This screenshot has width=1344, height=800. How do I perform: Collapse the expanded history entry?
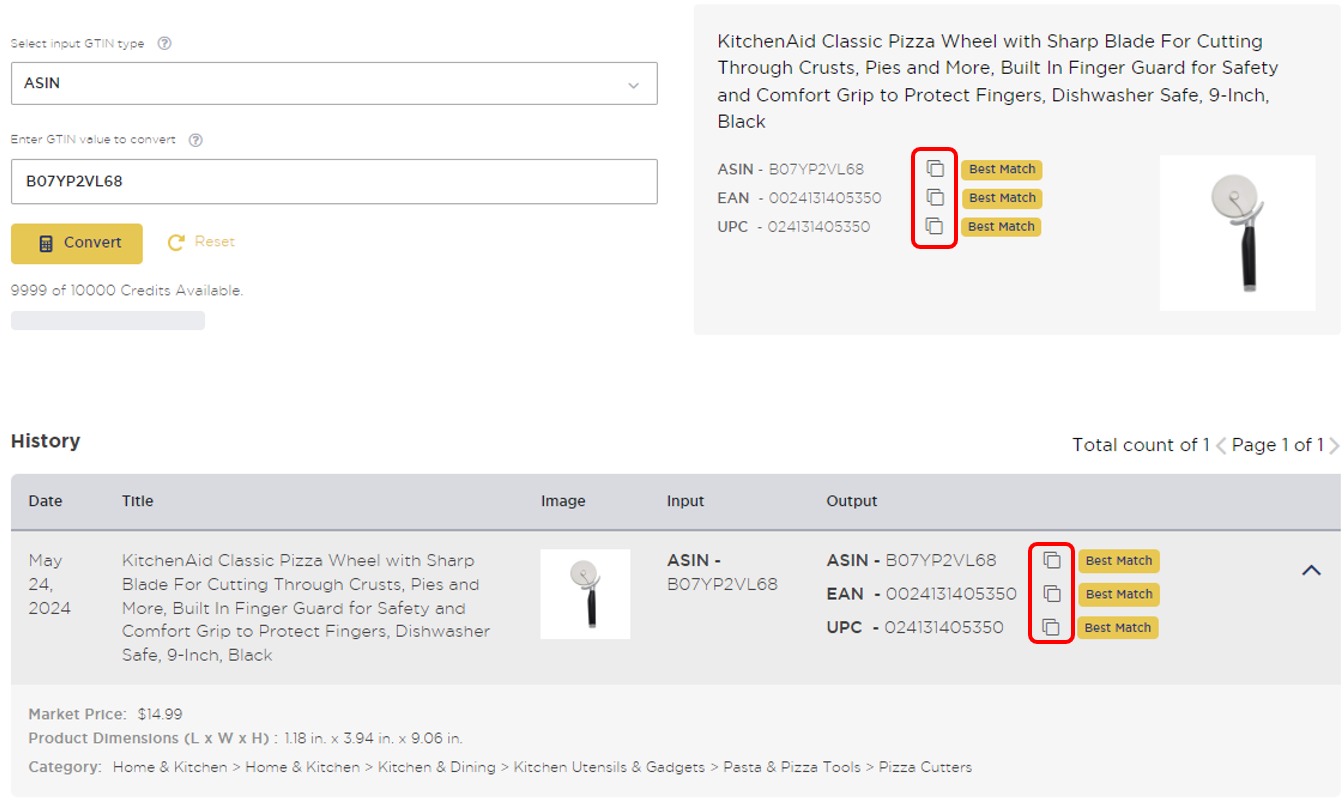coord(1311,569)
